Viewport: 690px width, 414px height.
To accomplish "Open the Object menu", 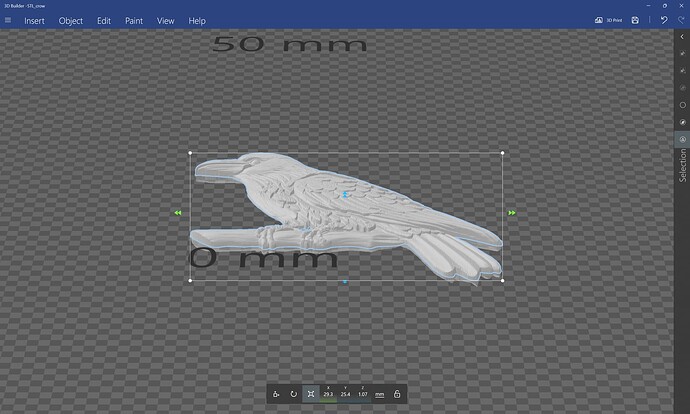I will point(71,20).
